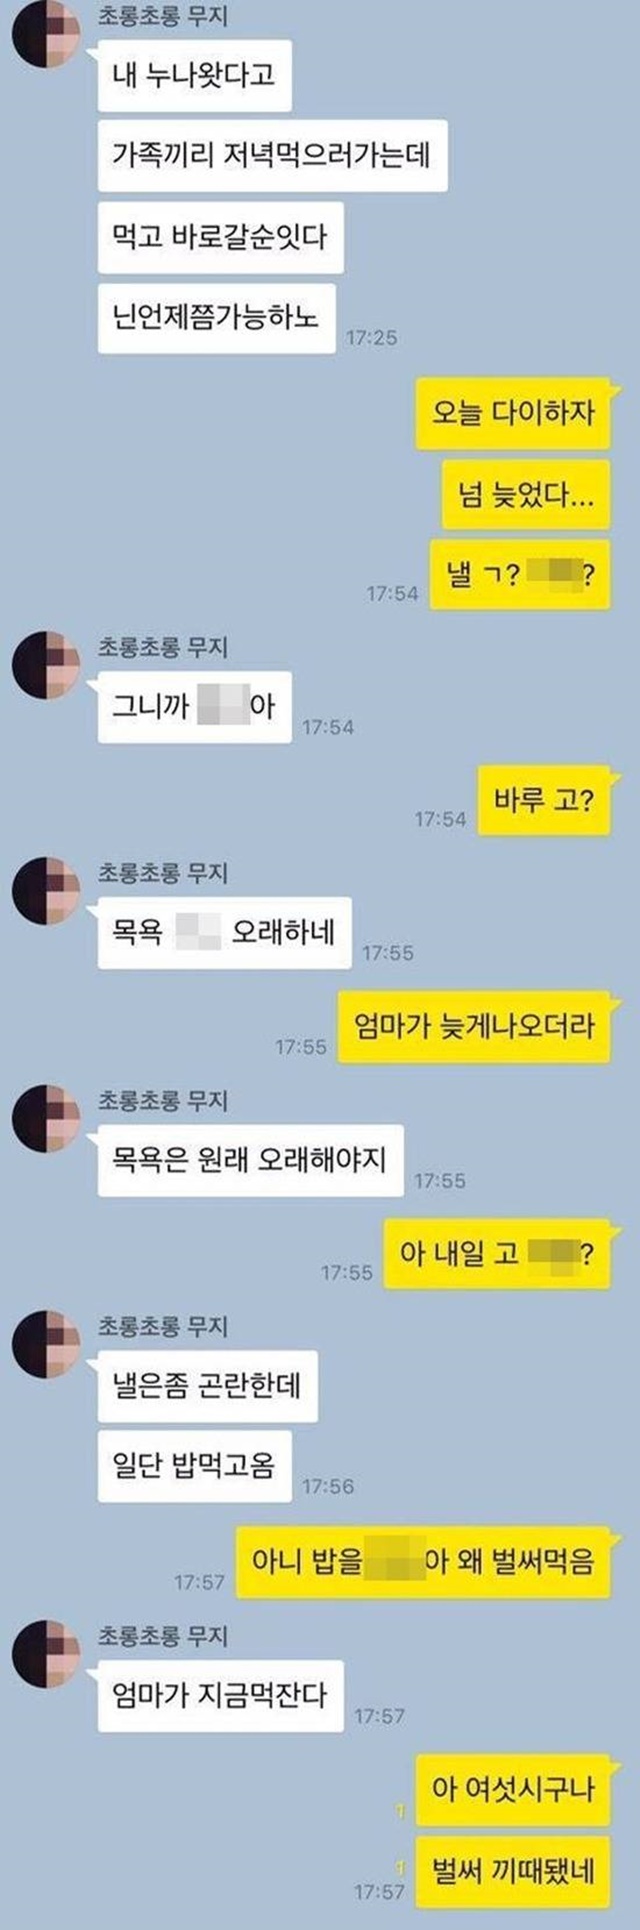
Task: Select the yellow '왜 벌써먹음' bubble
Action: point(423,1562)
